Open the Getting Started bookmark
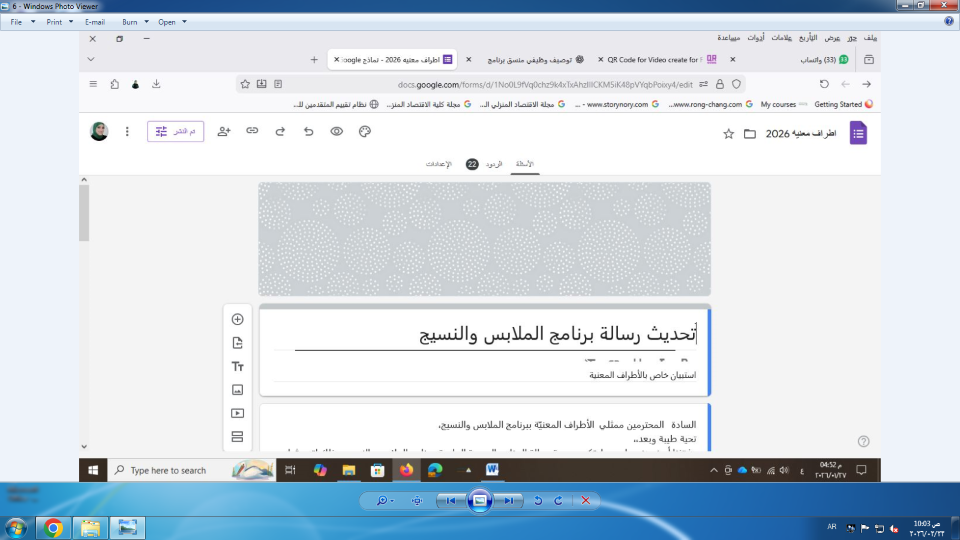Image resolution: width=960 pixels, height=540 pixels. pyautogui.click(x=842, y=104)
